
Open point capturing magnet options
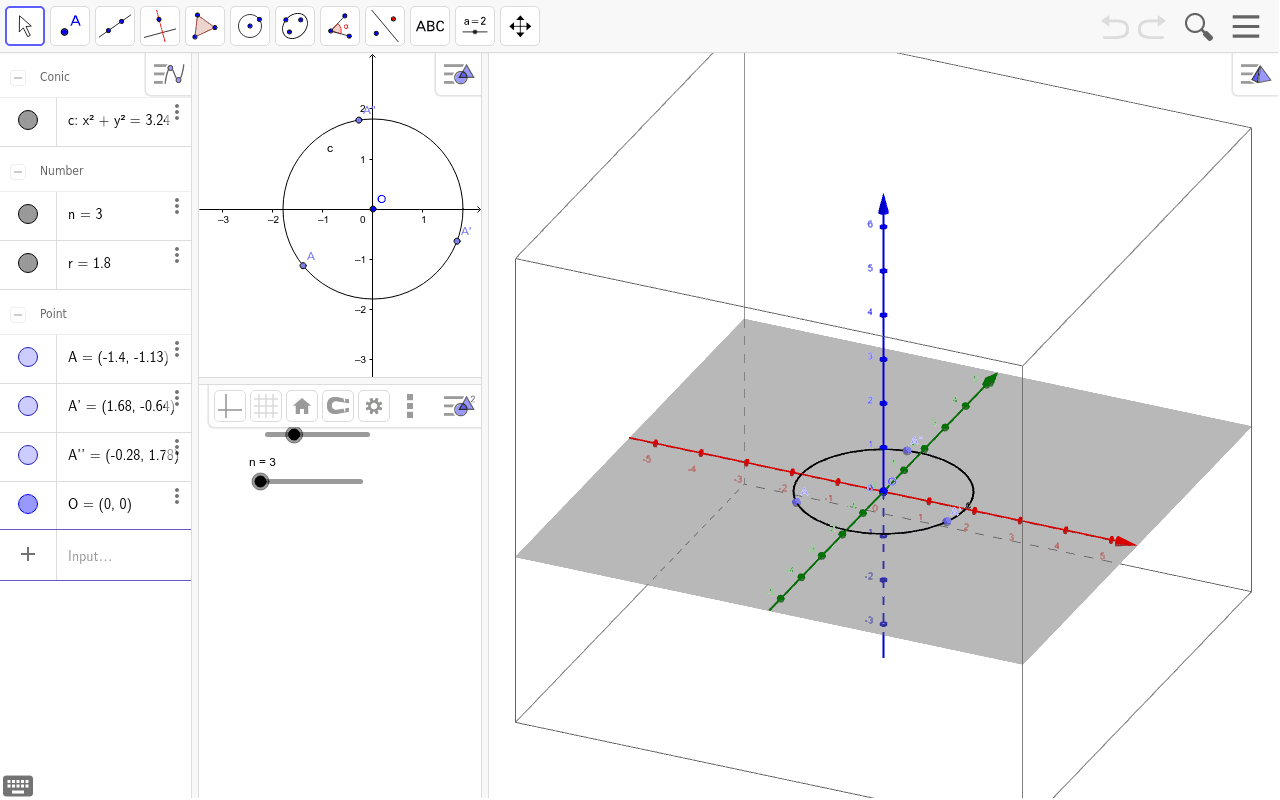(x=338, y=406)
